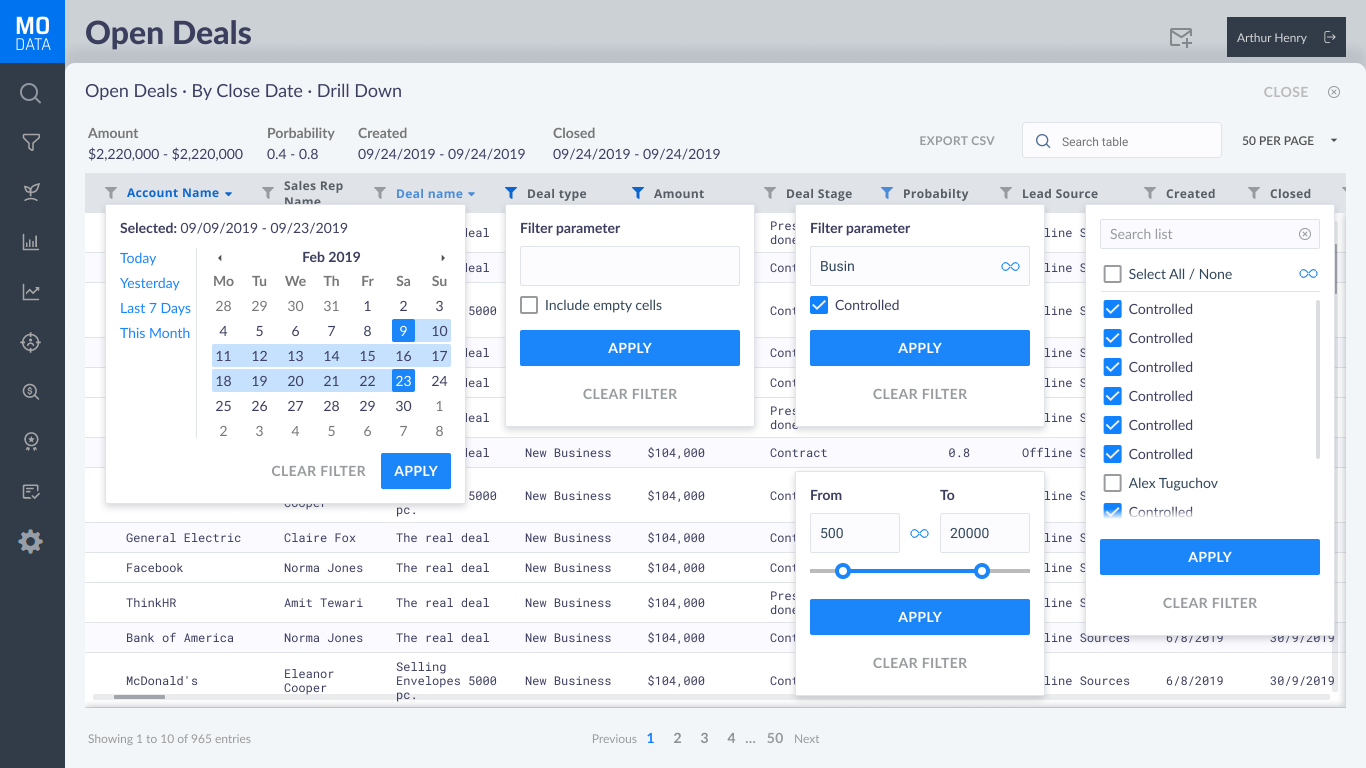Click EXPORT CSV button
The image size is (1366, 768).
(x=956, y=141)
